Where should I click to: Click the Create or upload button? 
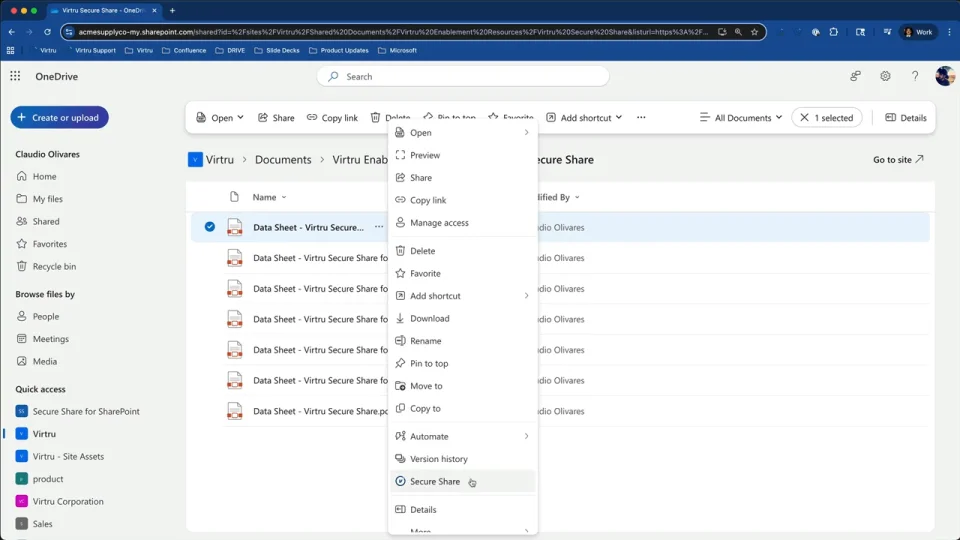point(59,118)
